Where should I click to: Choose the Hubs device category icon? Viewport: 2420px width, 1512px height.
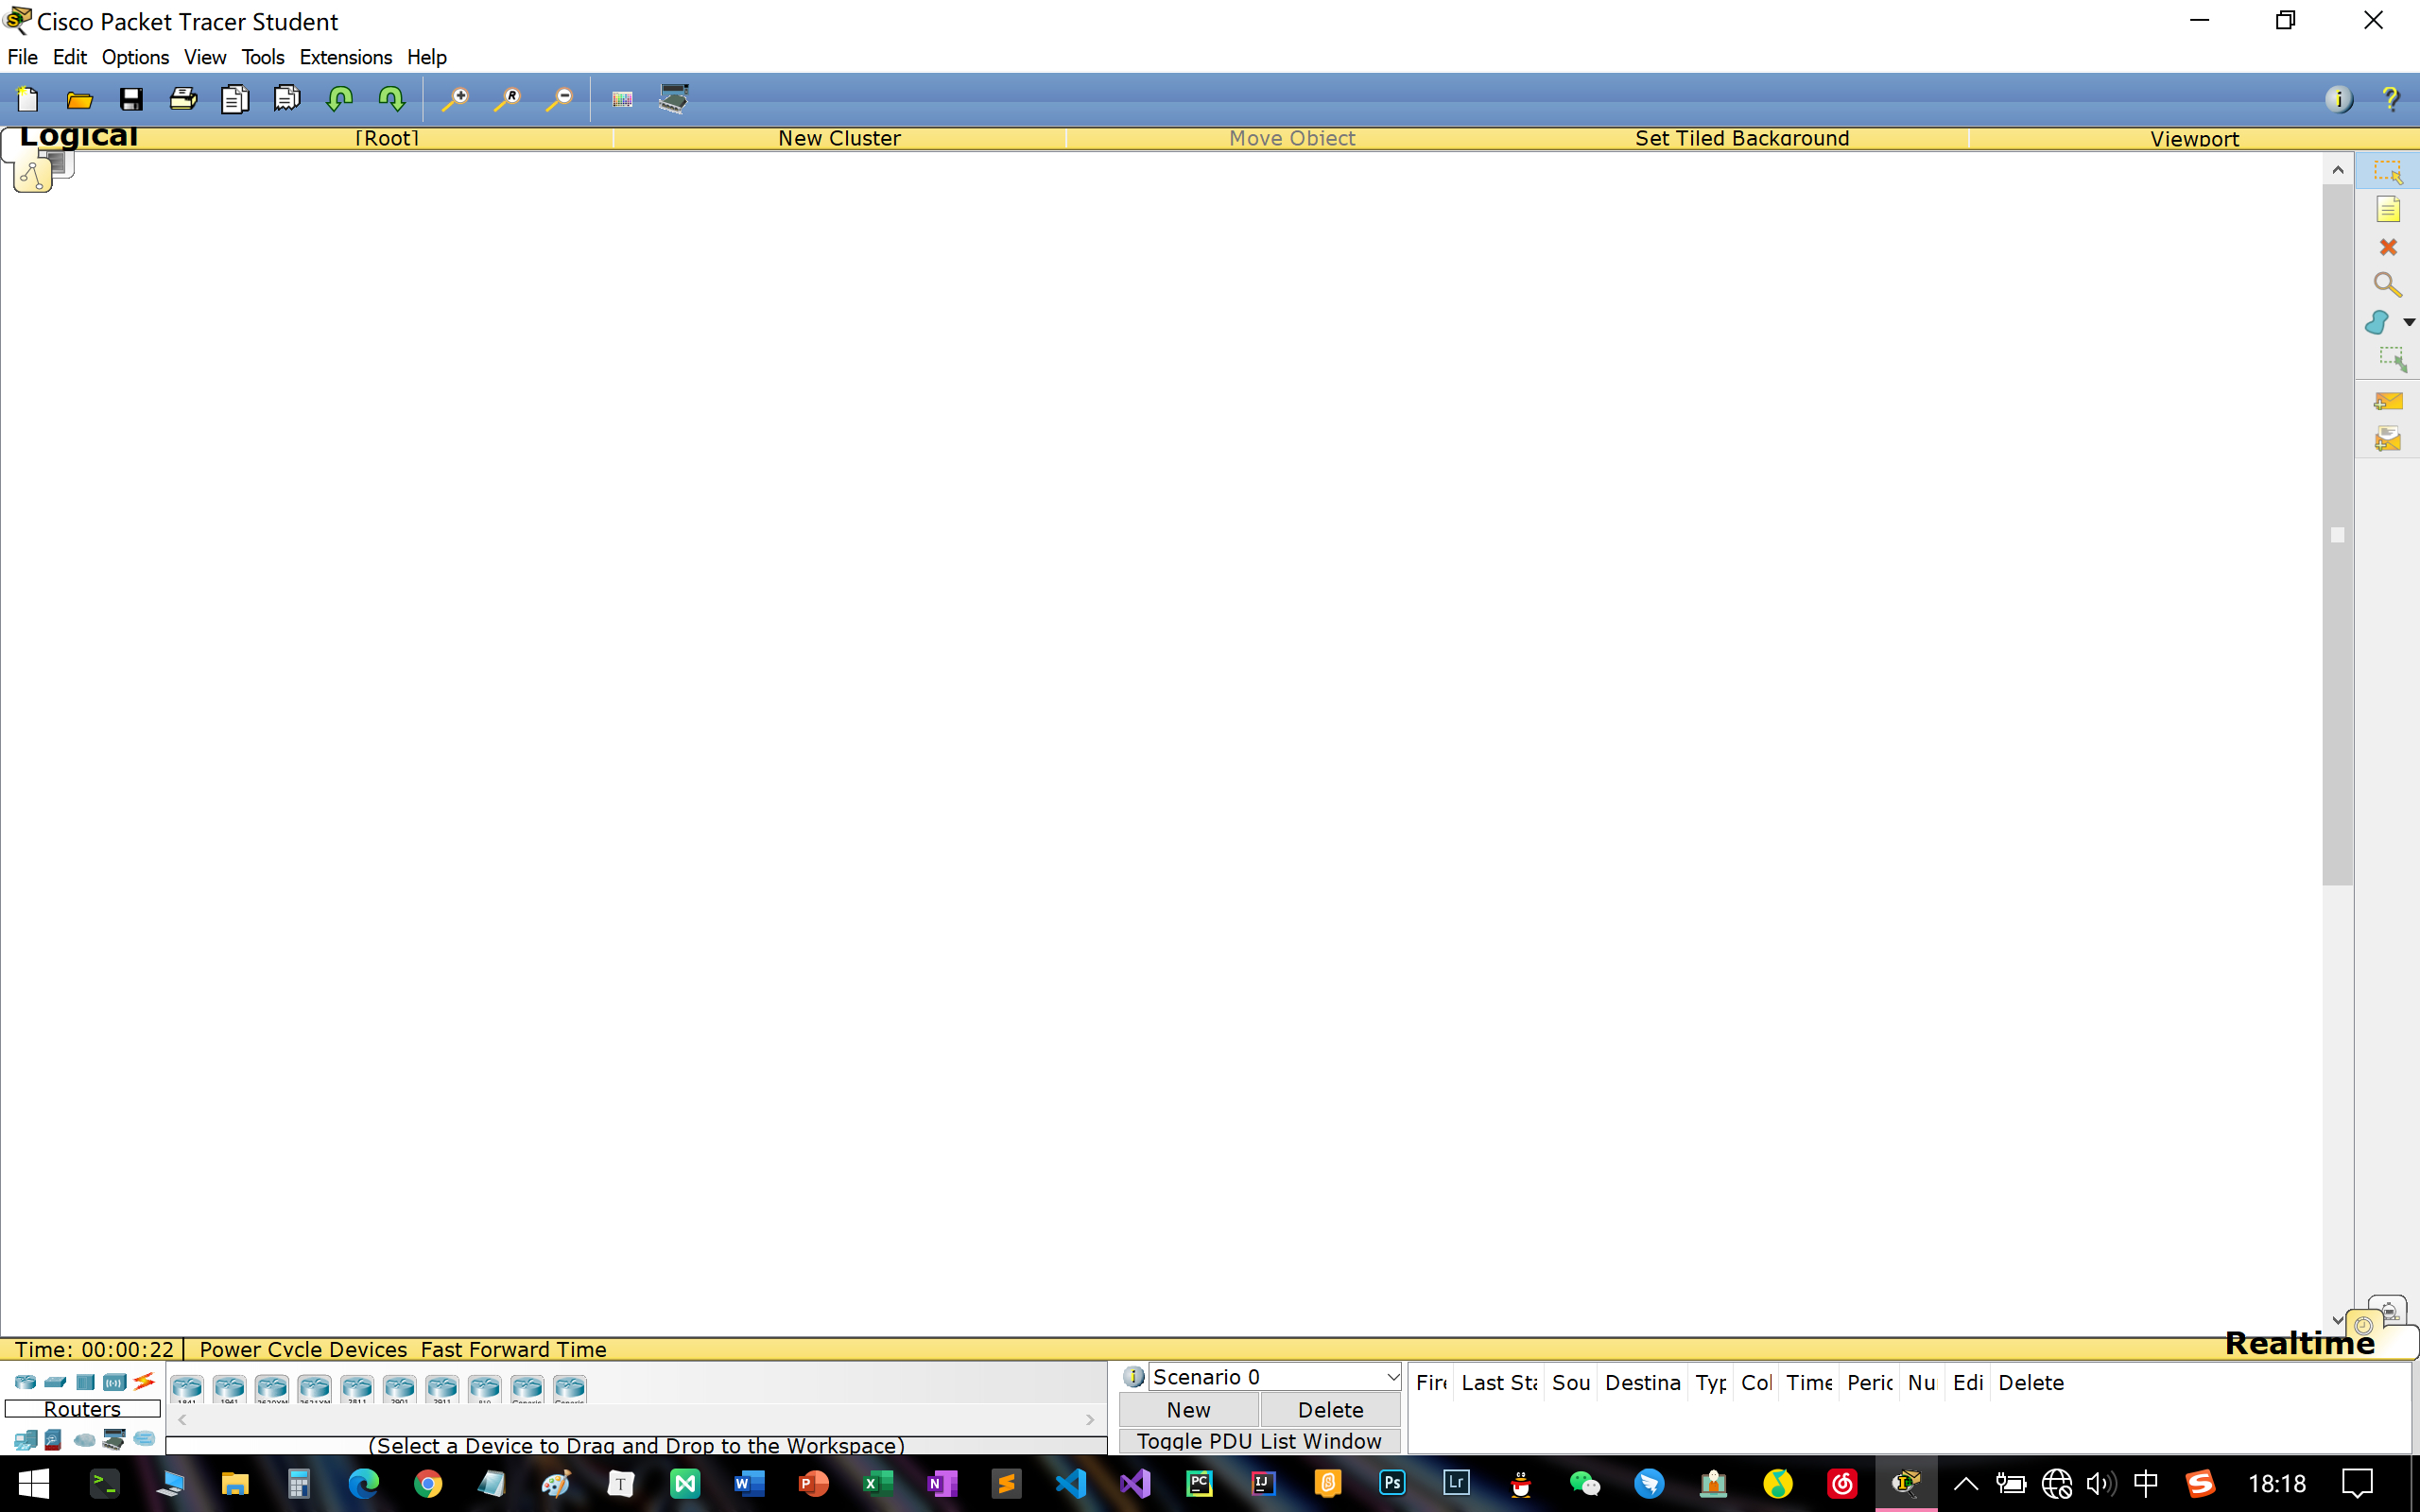86,1382
